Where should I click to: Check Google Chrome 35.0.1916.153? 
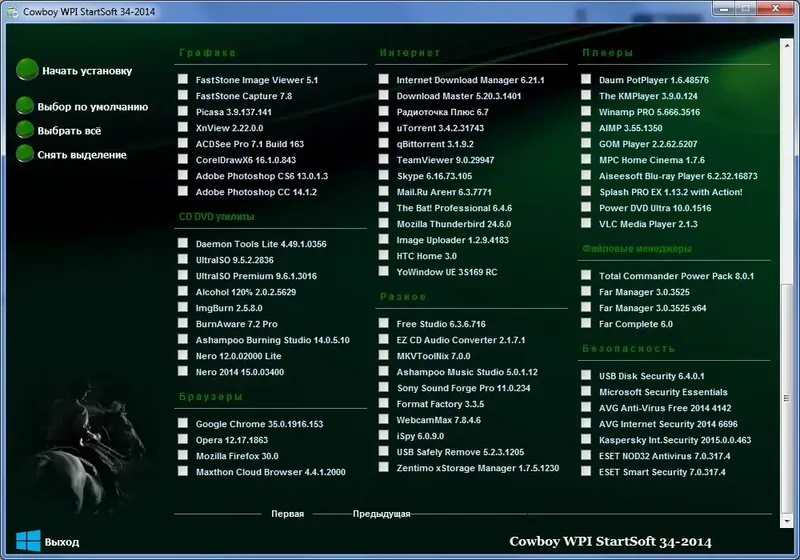point(183,423)
